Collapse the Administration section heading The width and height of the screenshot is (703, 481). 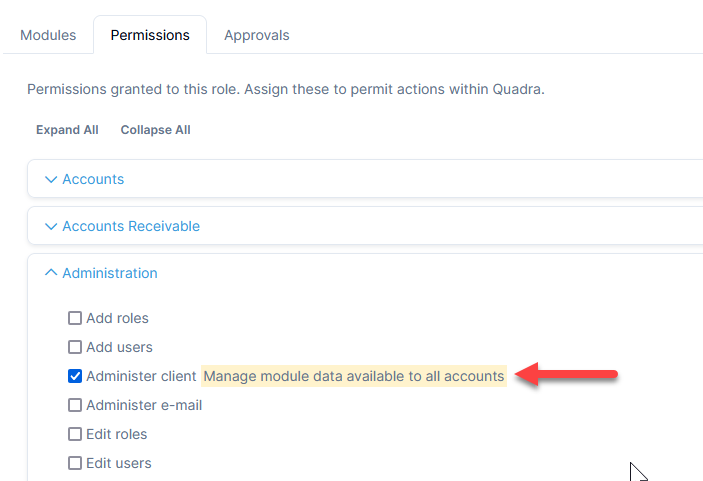click(110, 273)
